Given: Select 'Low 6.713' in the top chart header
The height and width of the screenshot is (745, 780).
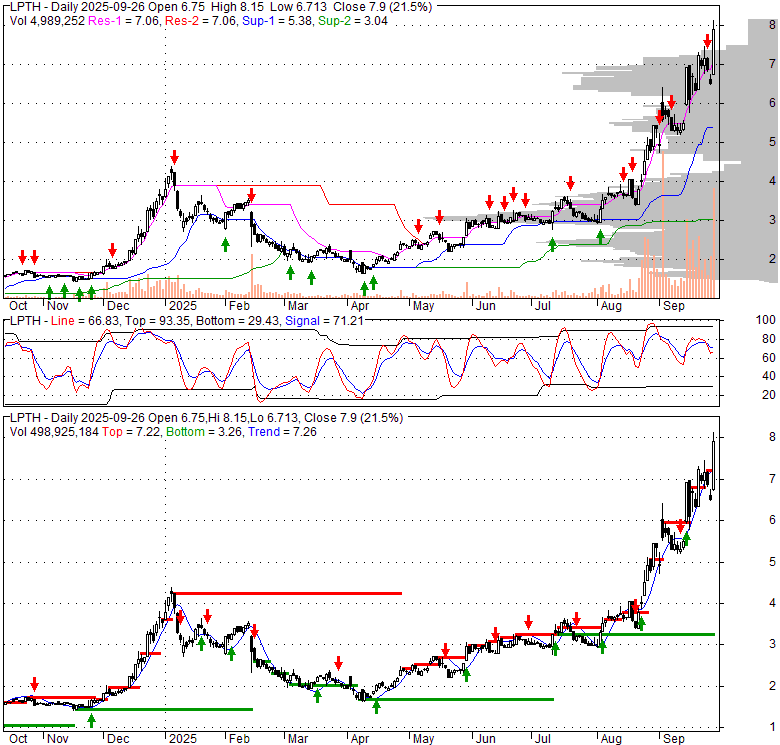Looking at the screenshot, I should click(298, 7).
